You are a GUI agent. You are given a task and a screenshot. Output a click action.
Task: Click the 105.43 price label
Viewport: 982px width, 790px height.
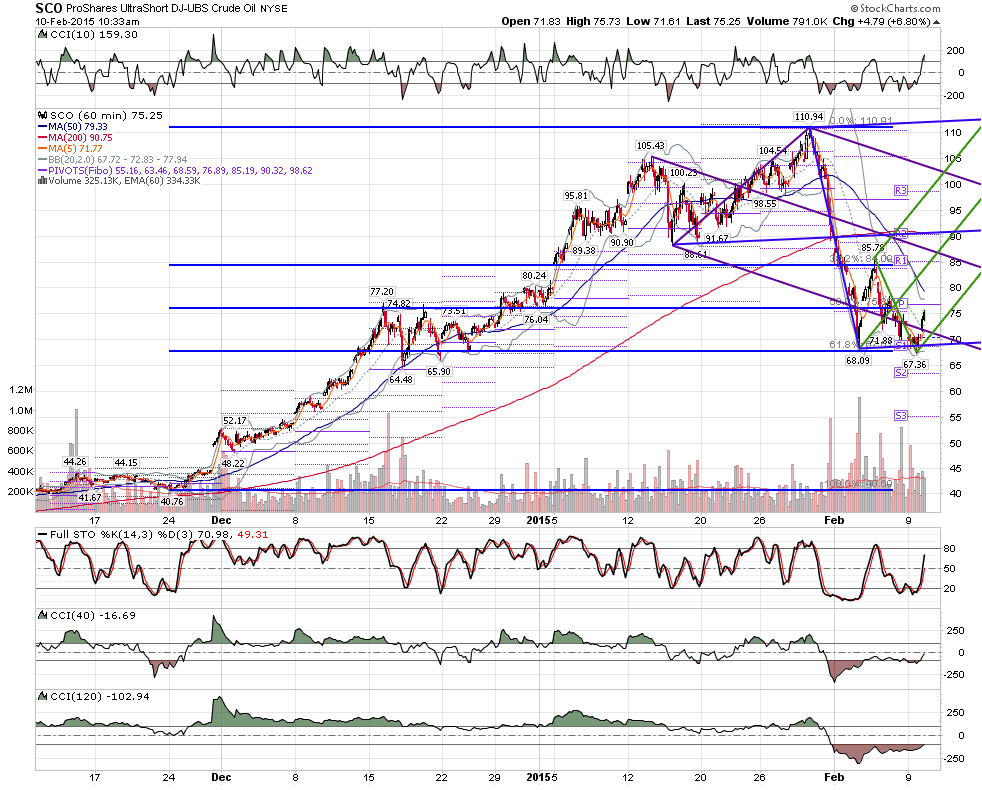(x=650, y=145)
